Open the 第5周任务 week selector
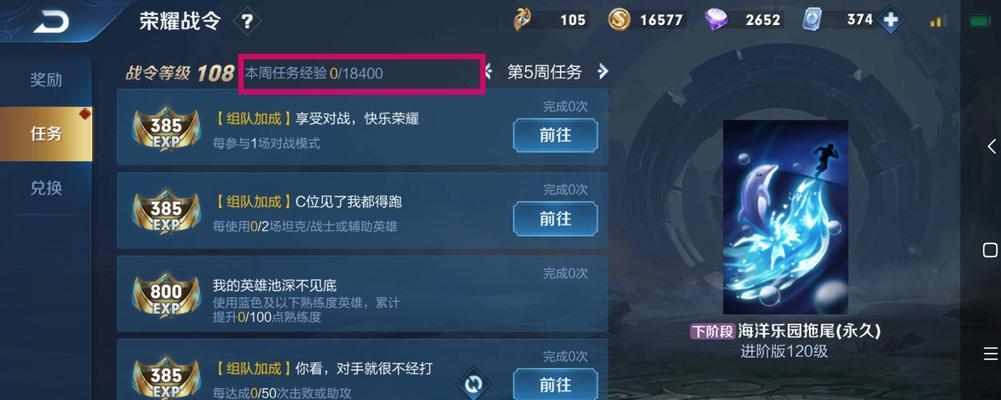 [545, 72]
